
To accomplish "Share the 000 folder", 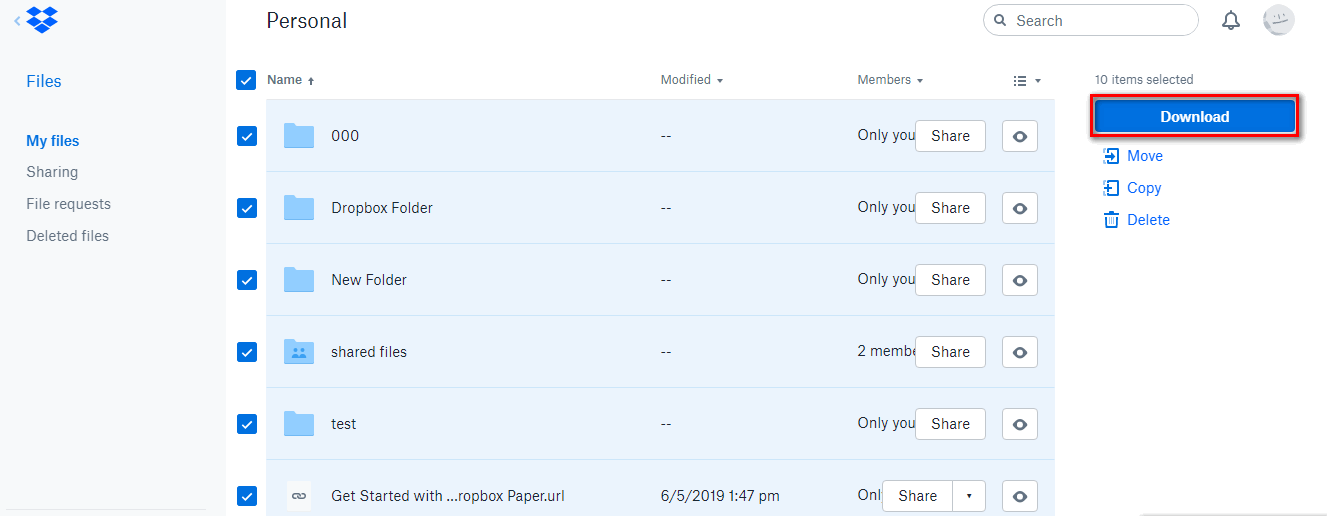I will point(950,136).
